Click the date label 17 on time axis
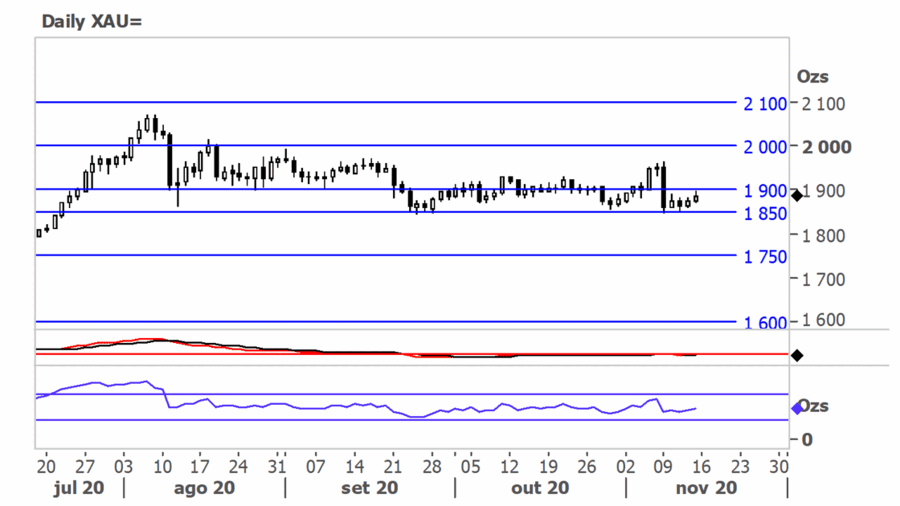Viewport: 900px width, 506px height. coord(200,466)
